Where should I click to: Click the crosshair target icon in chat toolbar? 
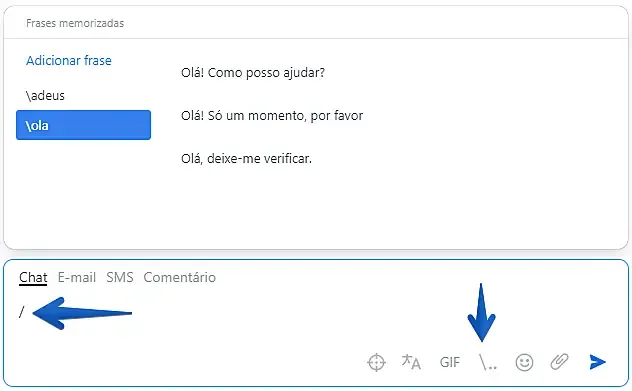[x=376, y=362]
